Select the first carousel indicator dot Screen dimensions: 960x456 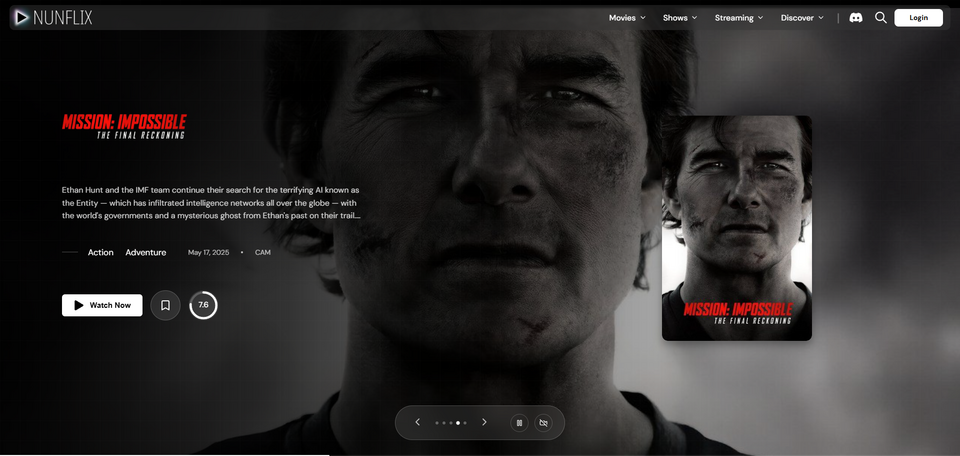point(437,422)
